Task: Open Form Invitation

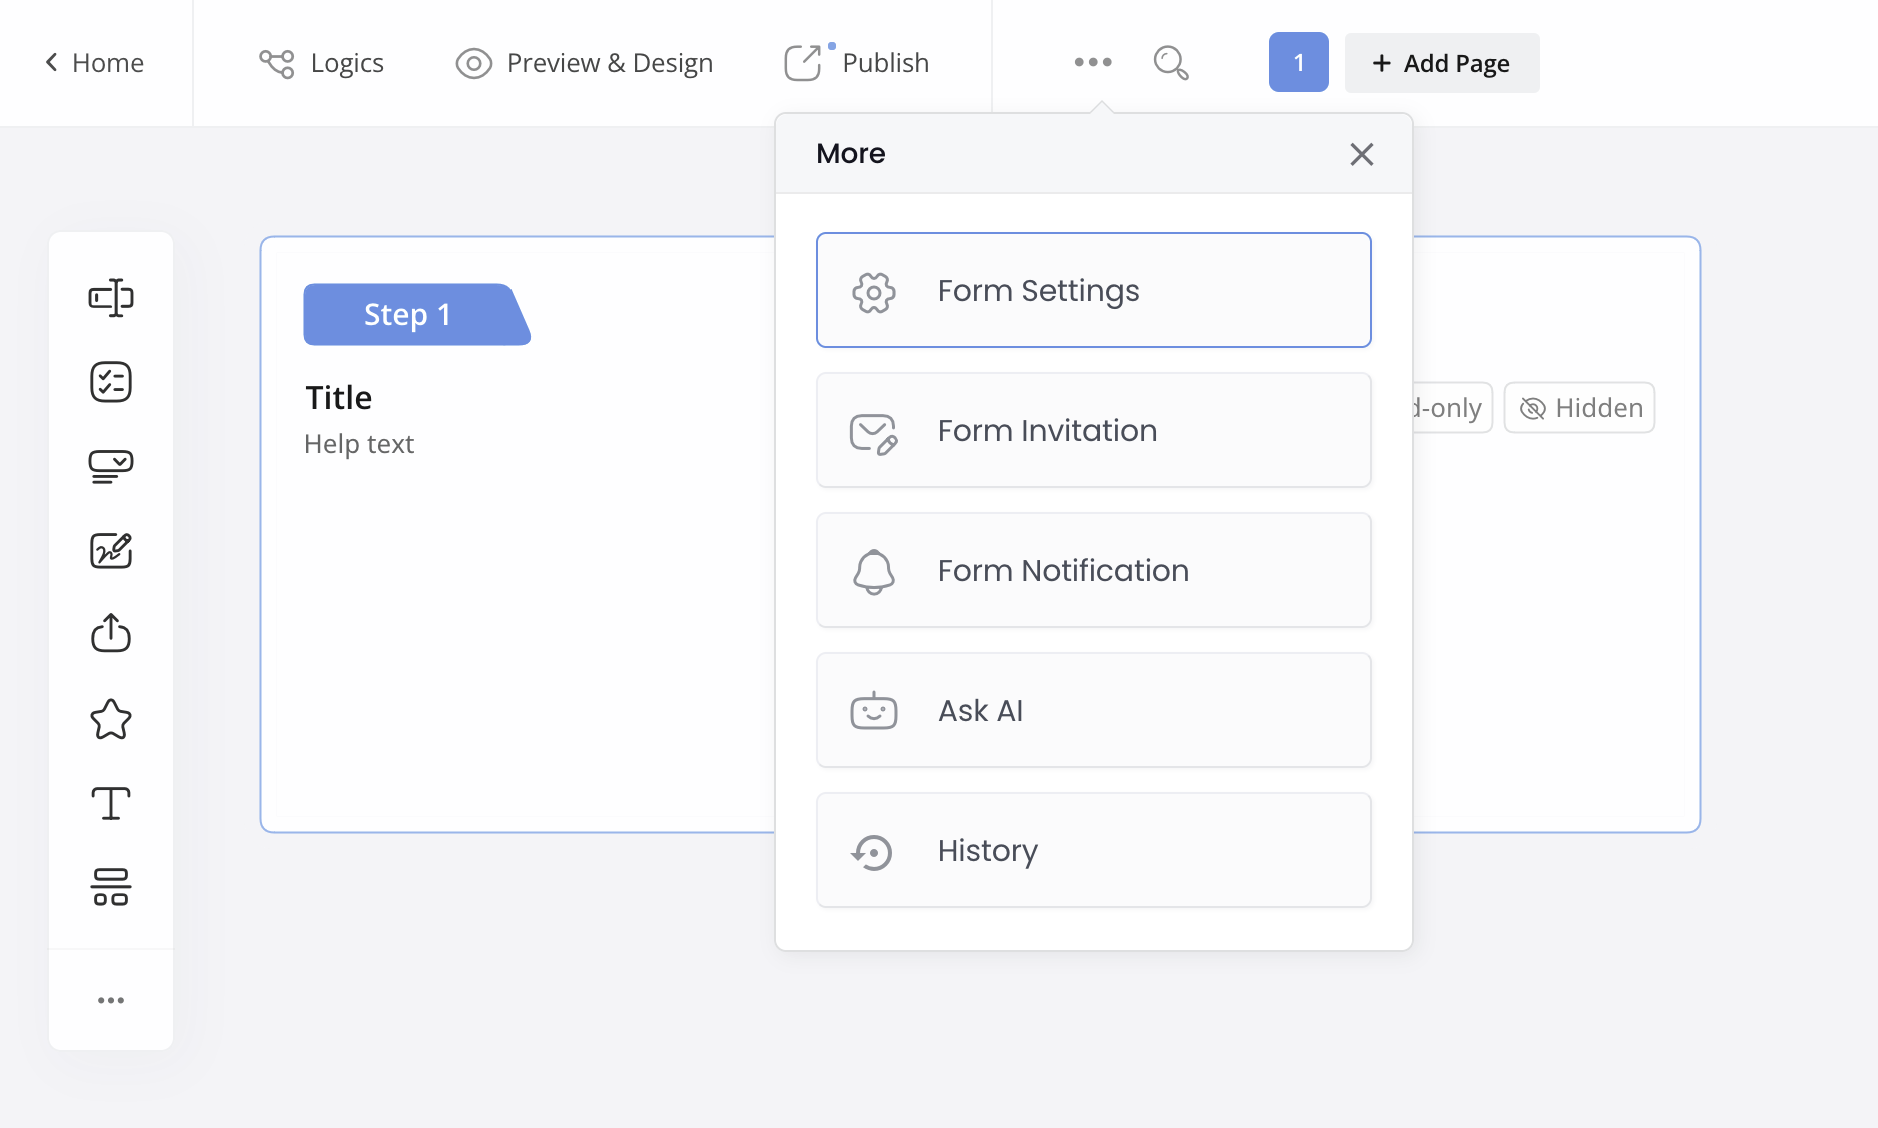Action: (x=1094, y=430)
